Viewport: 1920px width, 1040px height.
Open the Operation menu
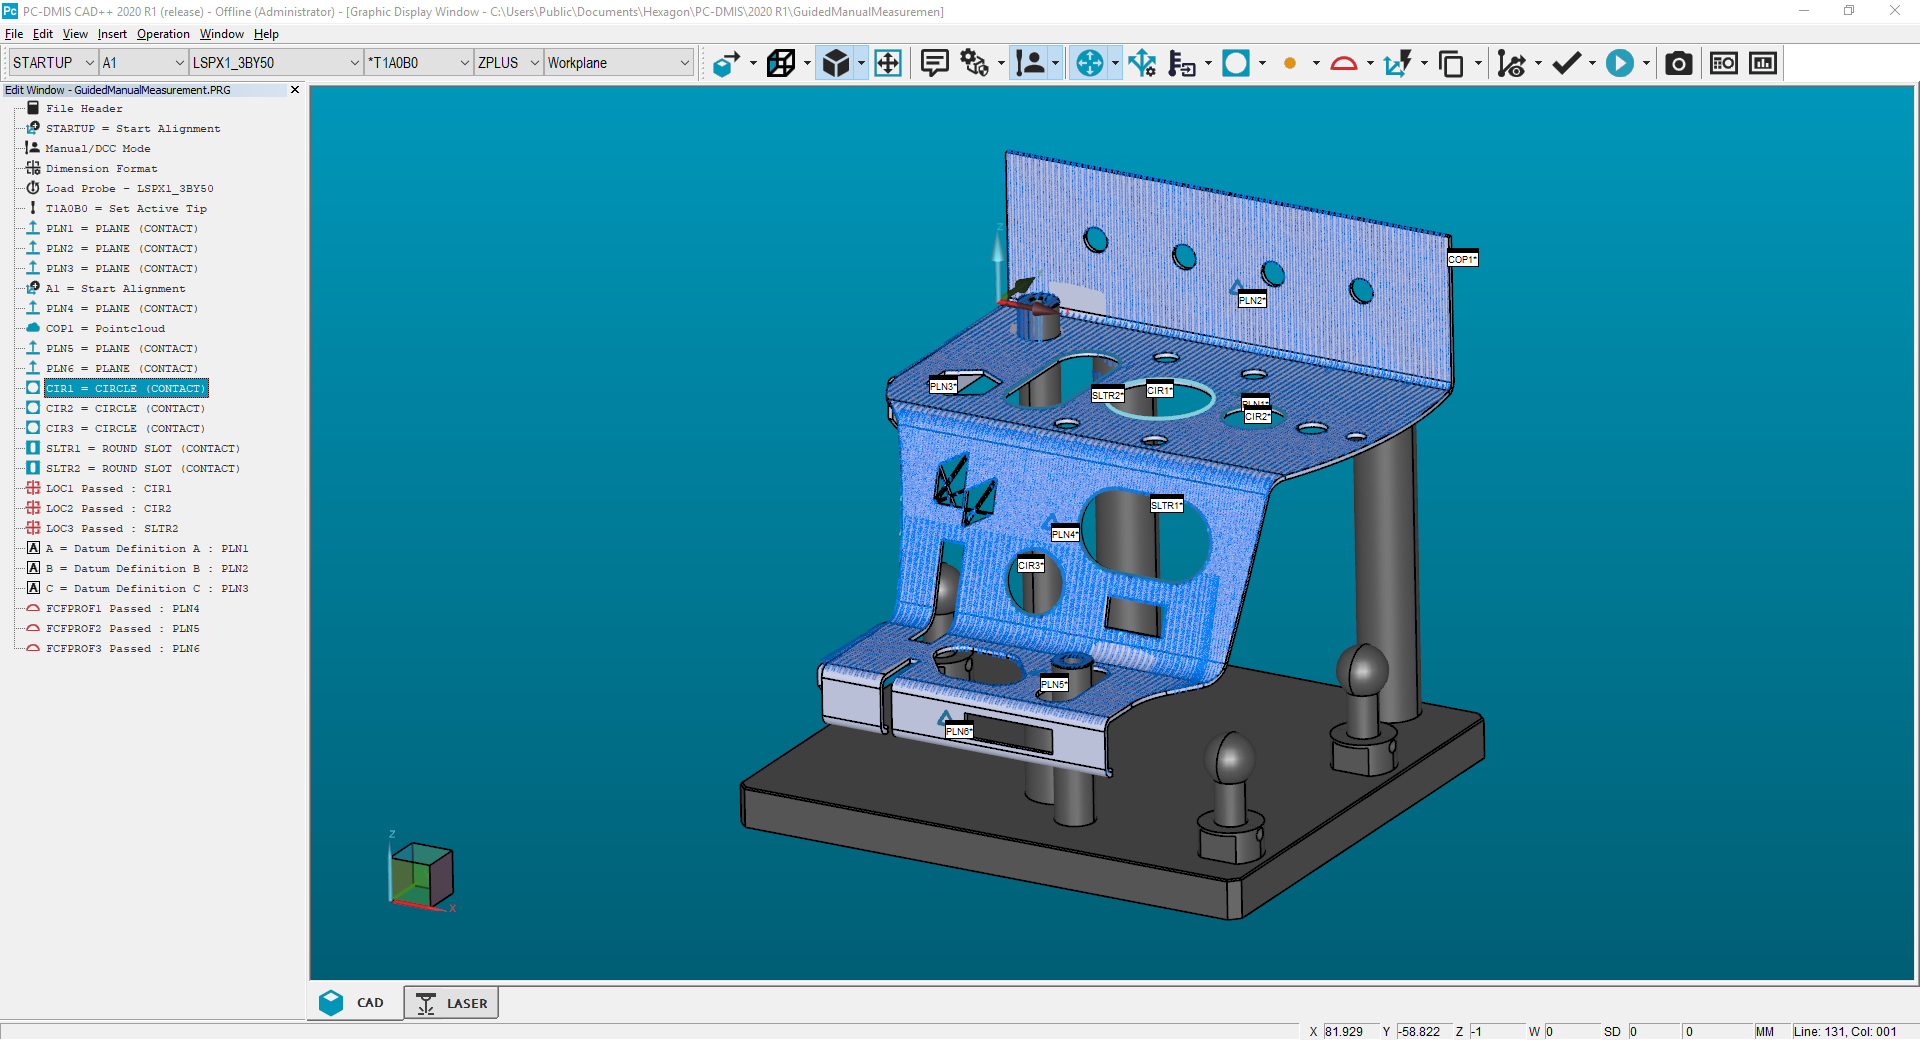[162, 33]
